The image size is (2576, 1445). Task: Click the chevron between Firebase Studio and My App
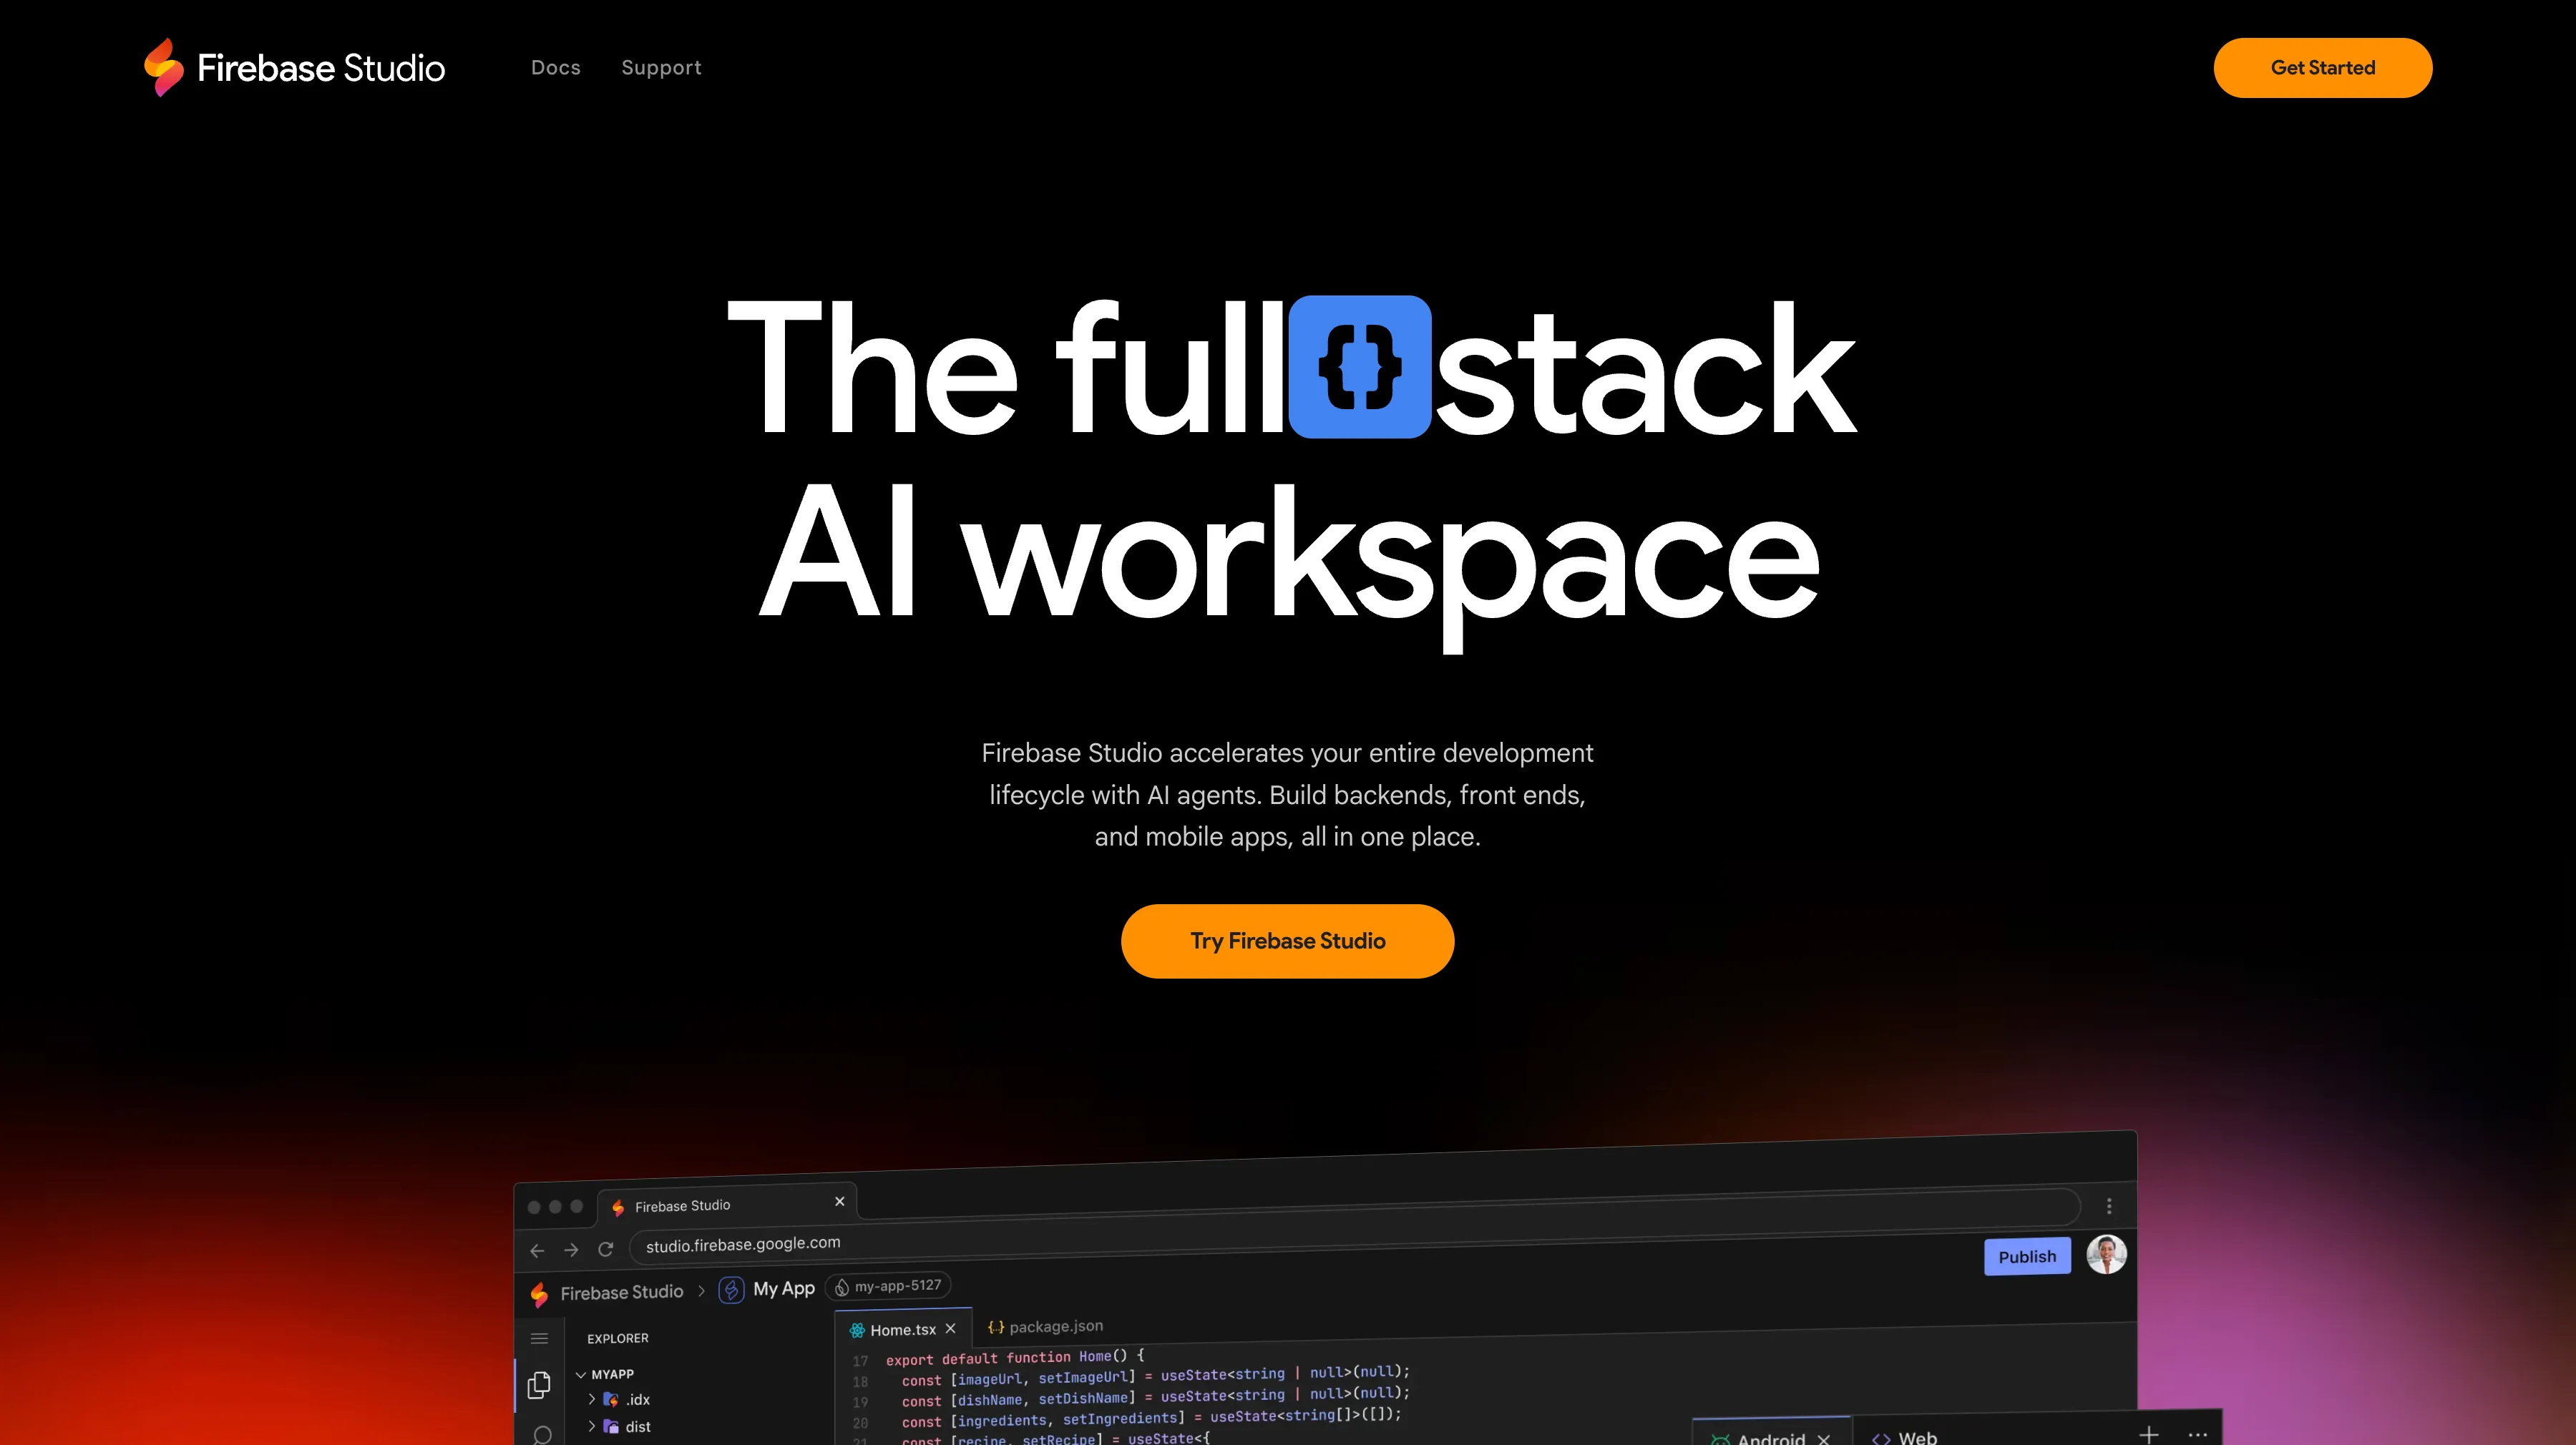(x=701, y=1291)
